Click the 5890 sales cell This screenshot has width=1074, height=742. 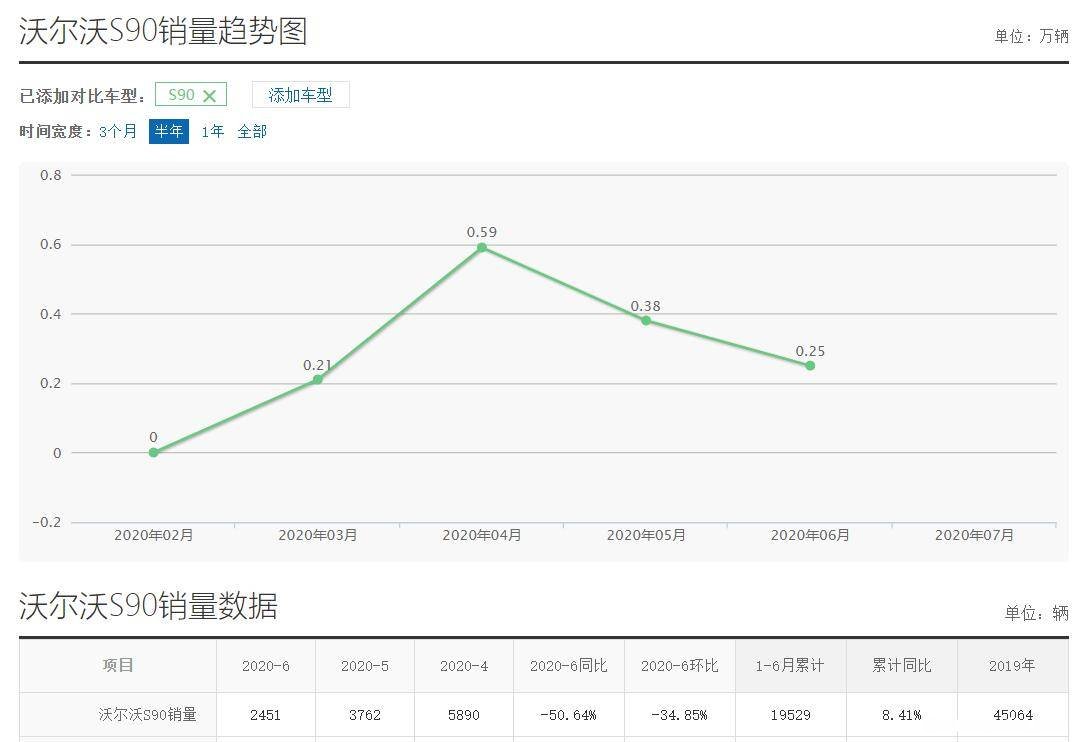point(464,715)
